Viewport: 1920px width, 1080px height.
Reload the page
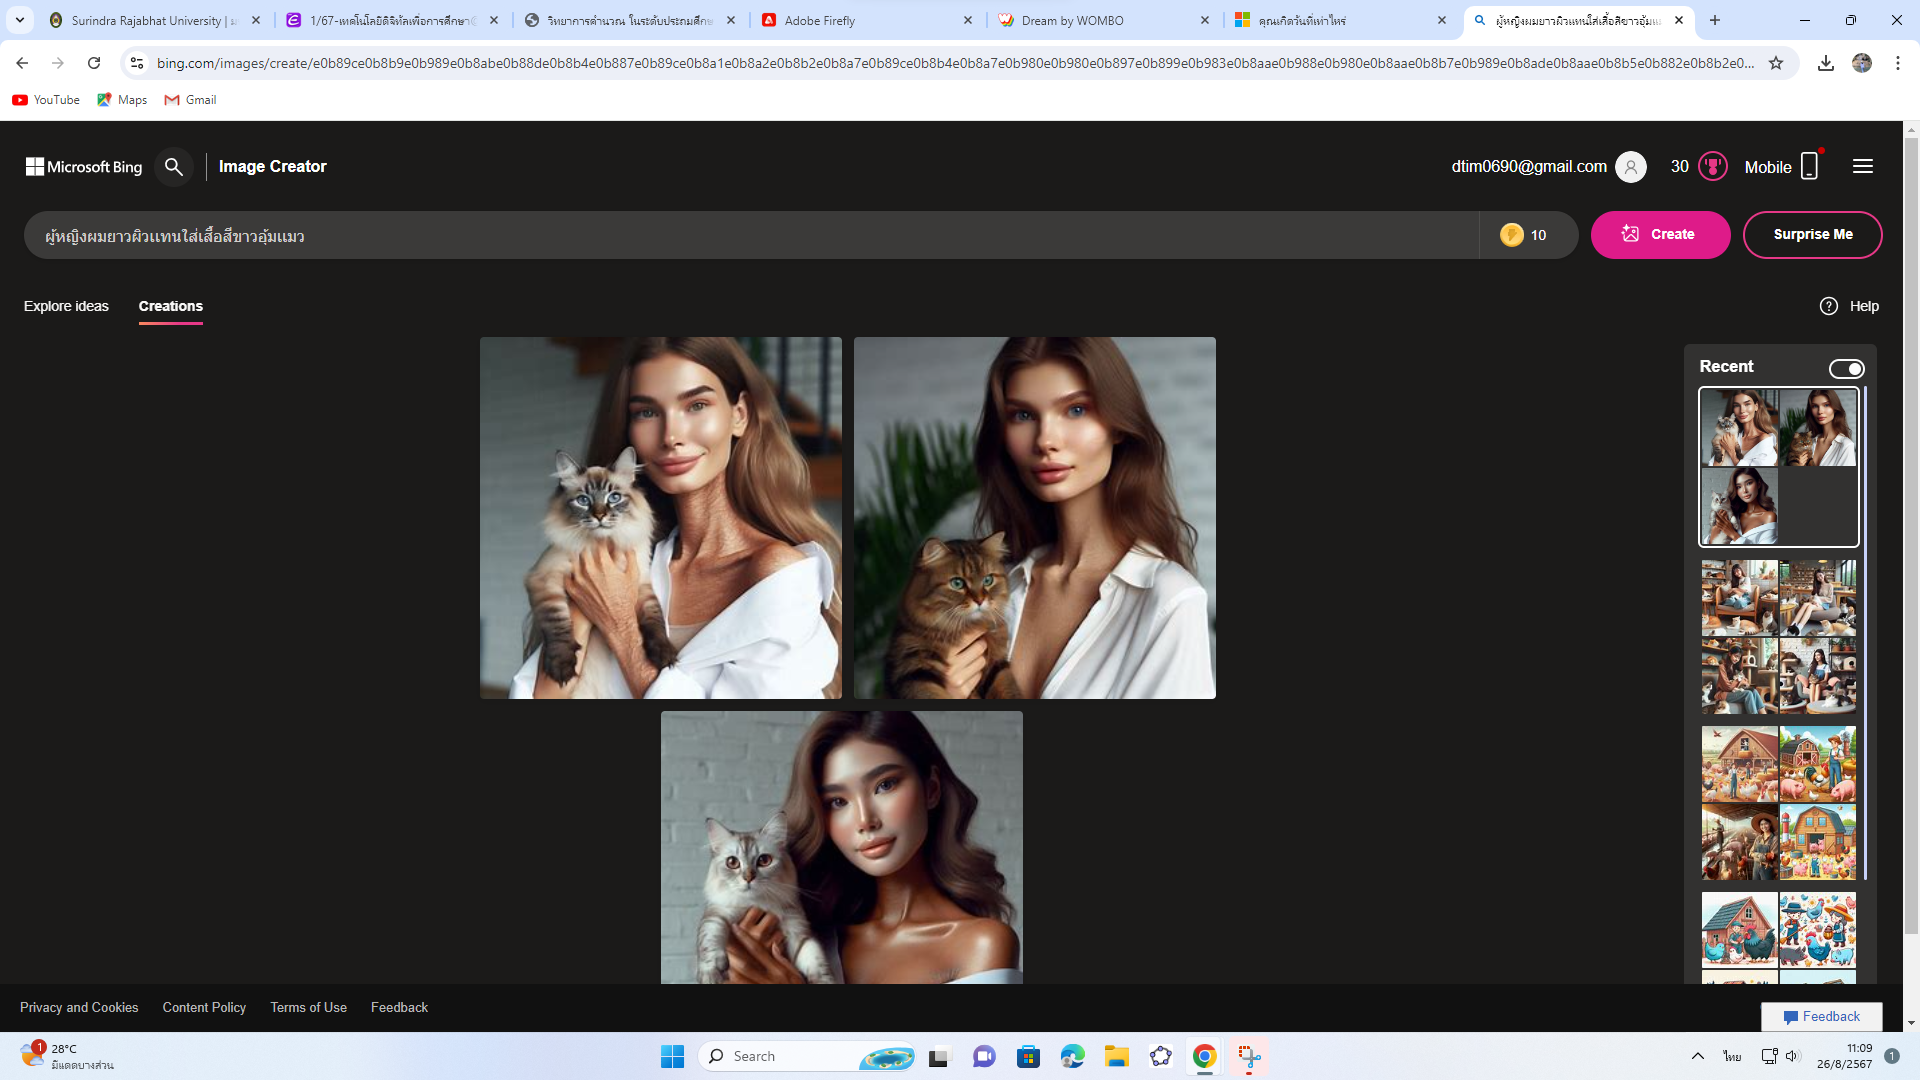94,63
